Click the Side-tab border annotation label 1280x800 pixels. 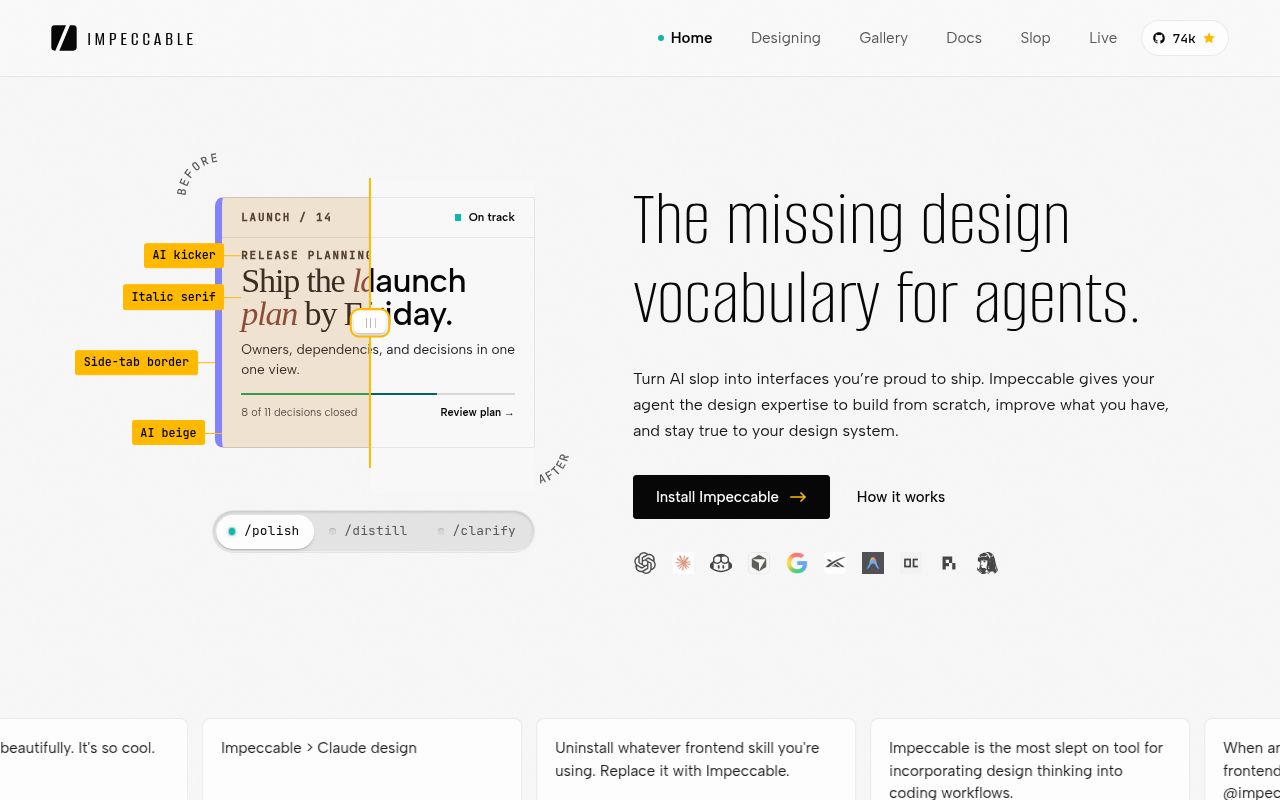(136, 362)
